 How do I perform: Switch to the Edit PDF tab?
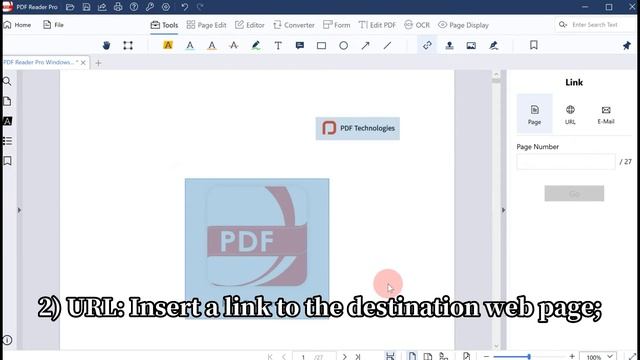[x=377, y=25]
